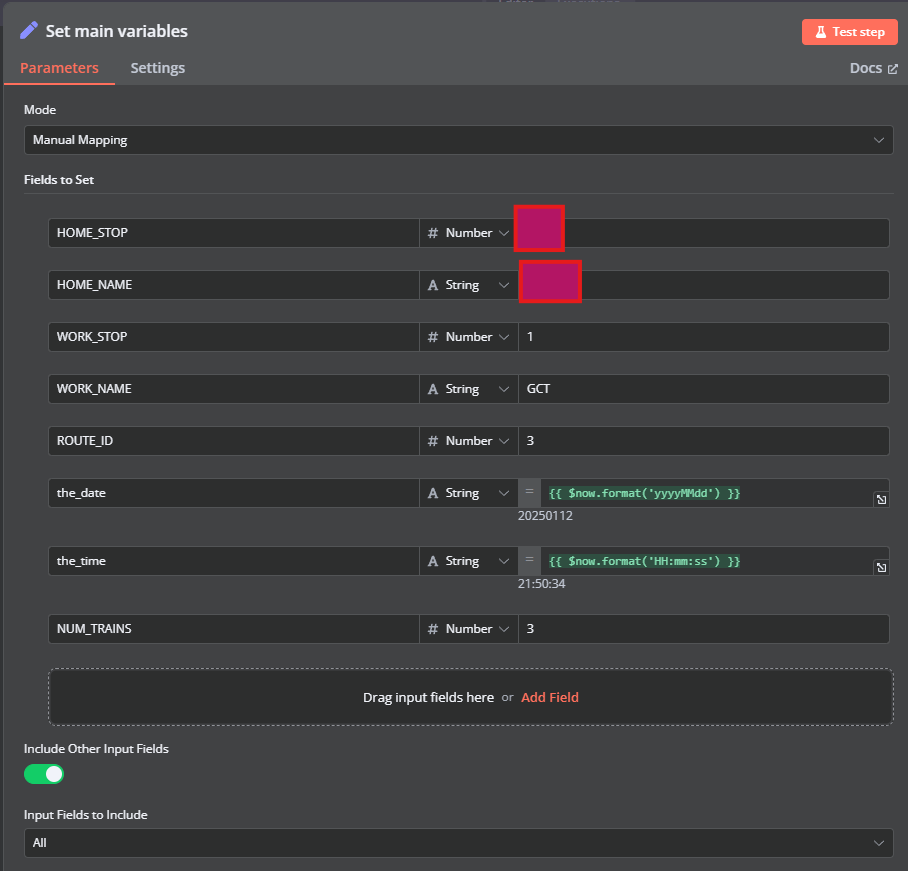Expand Input Fields to Include dropdown
The height and width of the screenshot is (871, 908).
pos(458,843)
